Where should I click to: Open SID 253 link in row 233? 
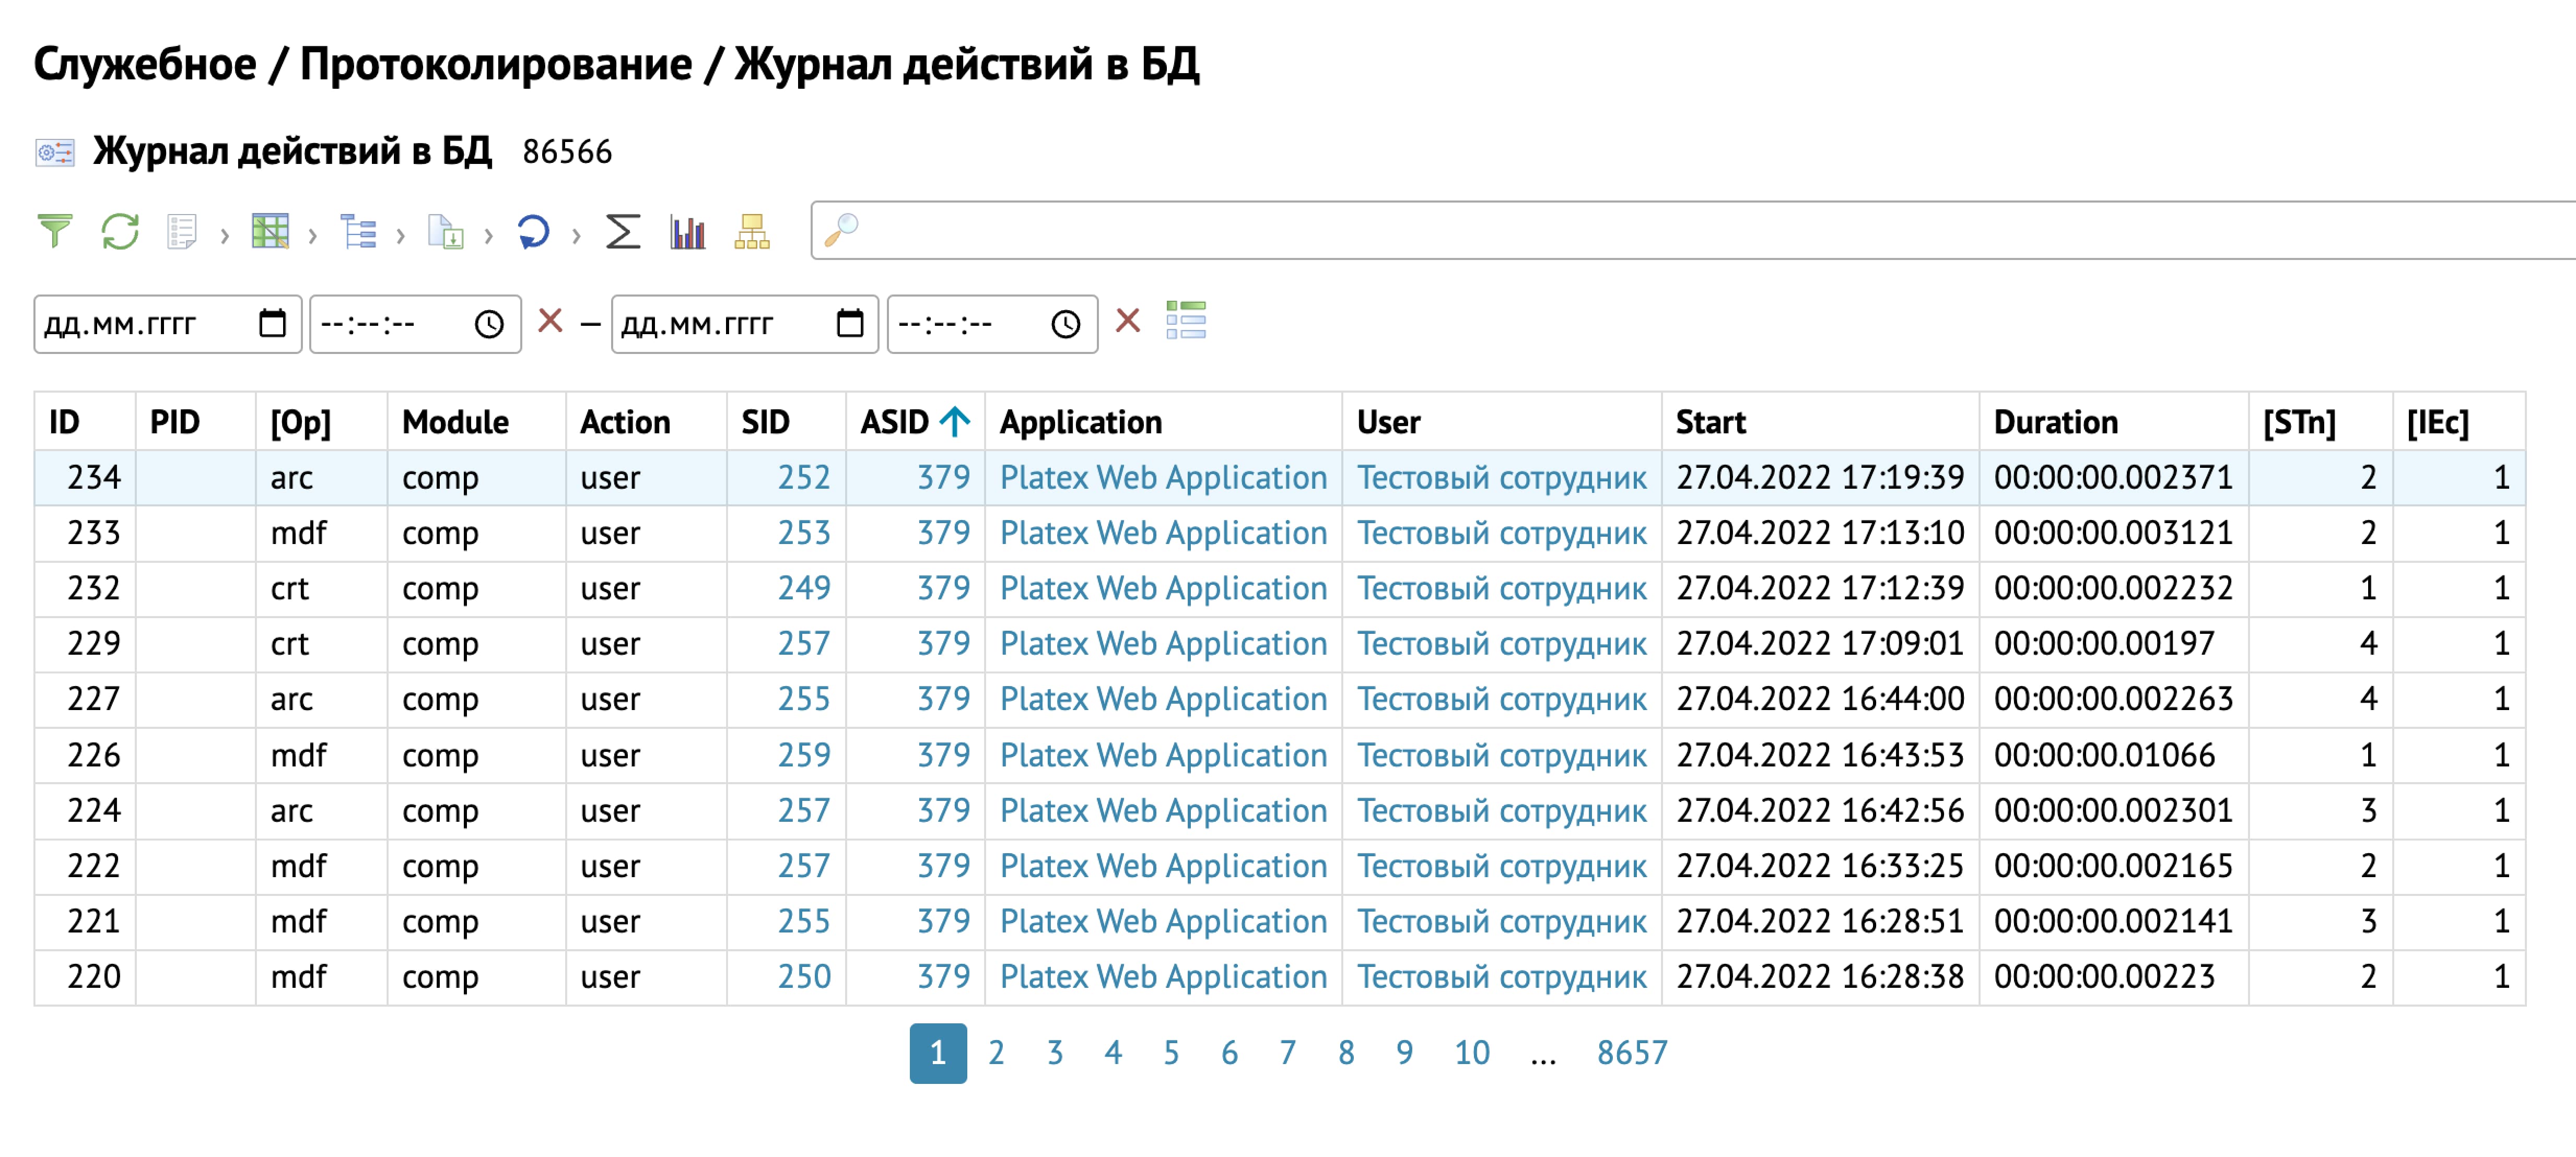tap(804, 532)
